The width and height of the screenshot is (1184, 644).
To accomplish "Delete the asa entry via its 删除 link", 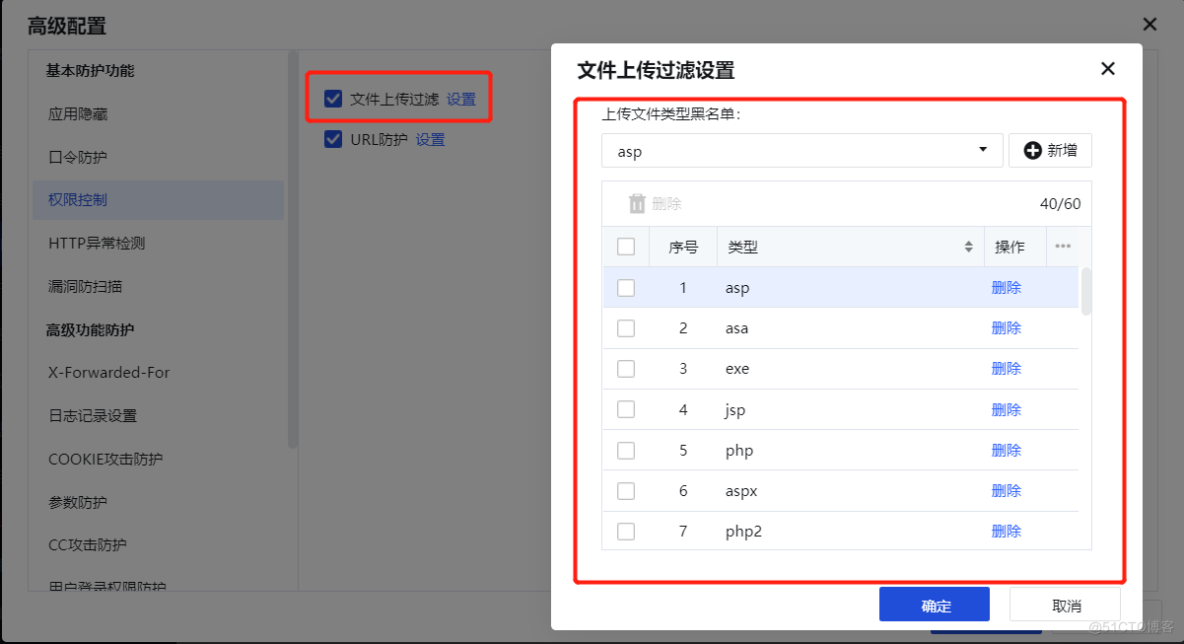I will 1006,327.
